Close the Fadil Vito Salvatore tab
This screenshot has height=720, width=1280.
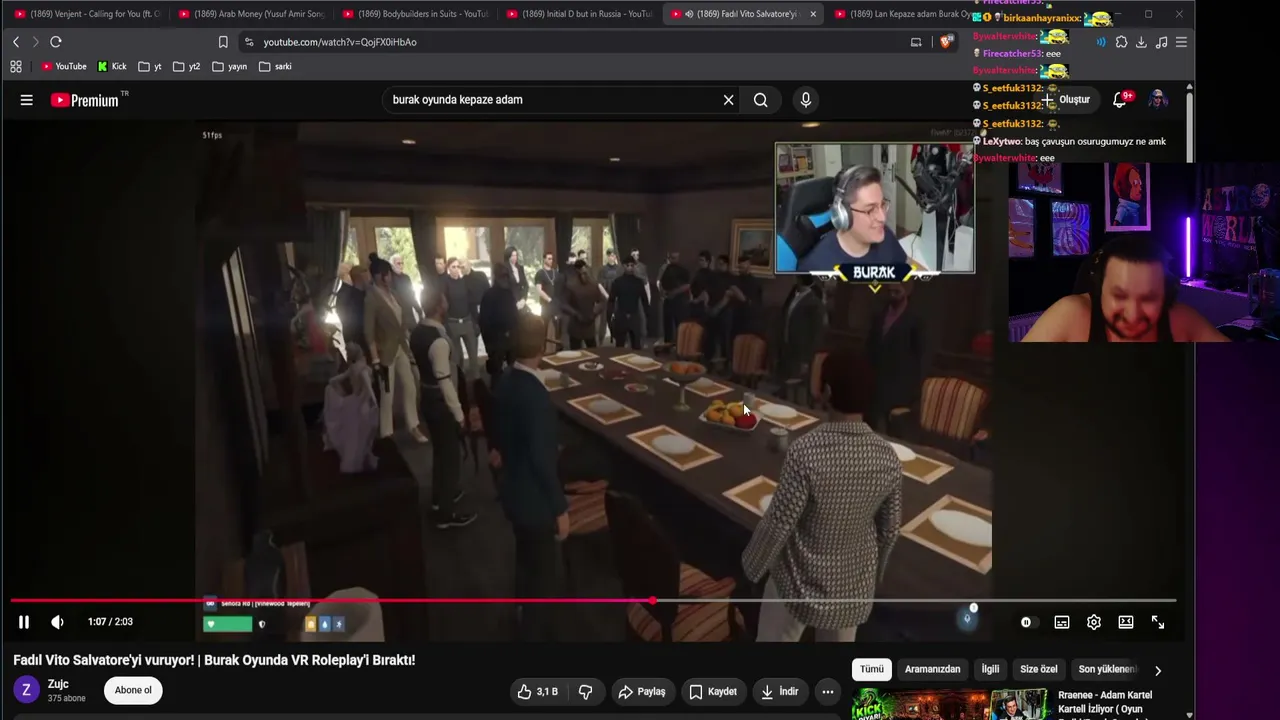tap(813, 14)
